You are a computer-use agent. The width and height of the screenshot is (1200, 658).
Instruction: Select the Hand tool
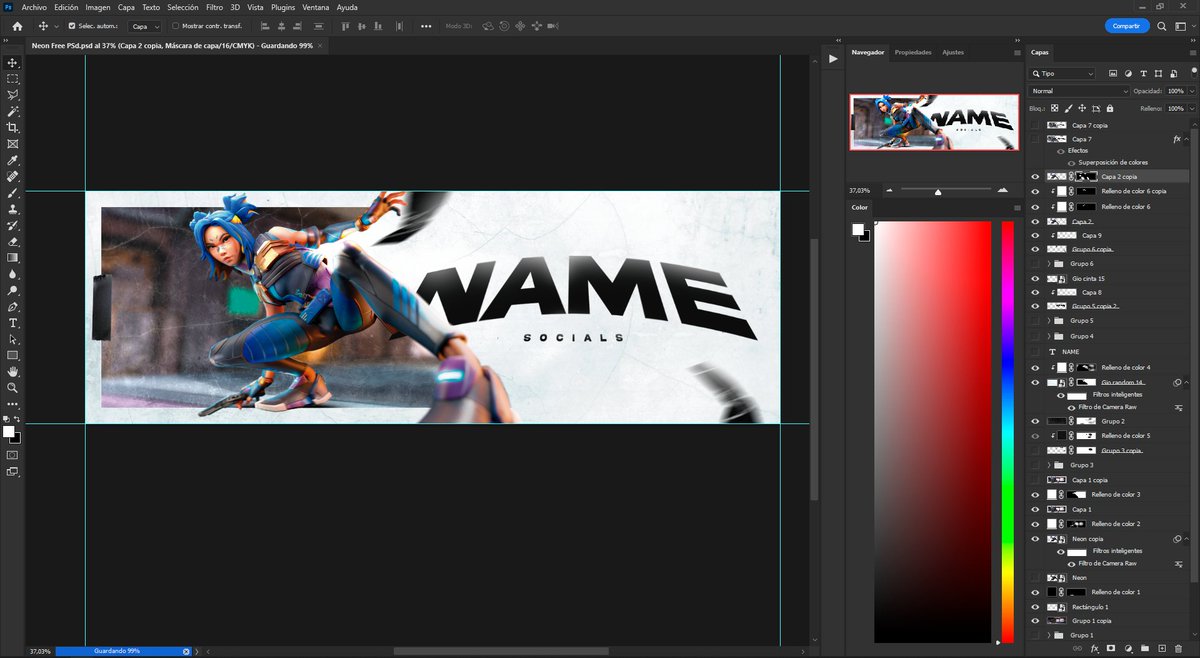pos(12,371)
